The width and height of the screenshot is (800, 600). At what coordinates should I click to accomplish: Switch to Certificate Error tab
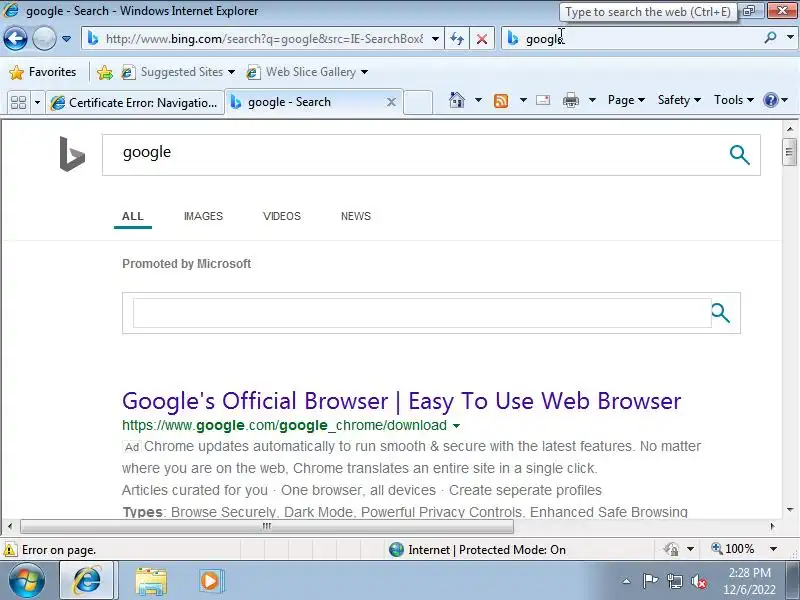[x=135, y=102]
